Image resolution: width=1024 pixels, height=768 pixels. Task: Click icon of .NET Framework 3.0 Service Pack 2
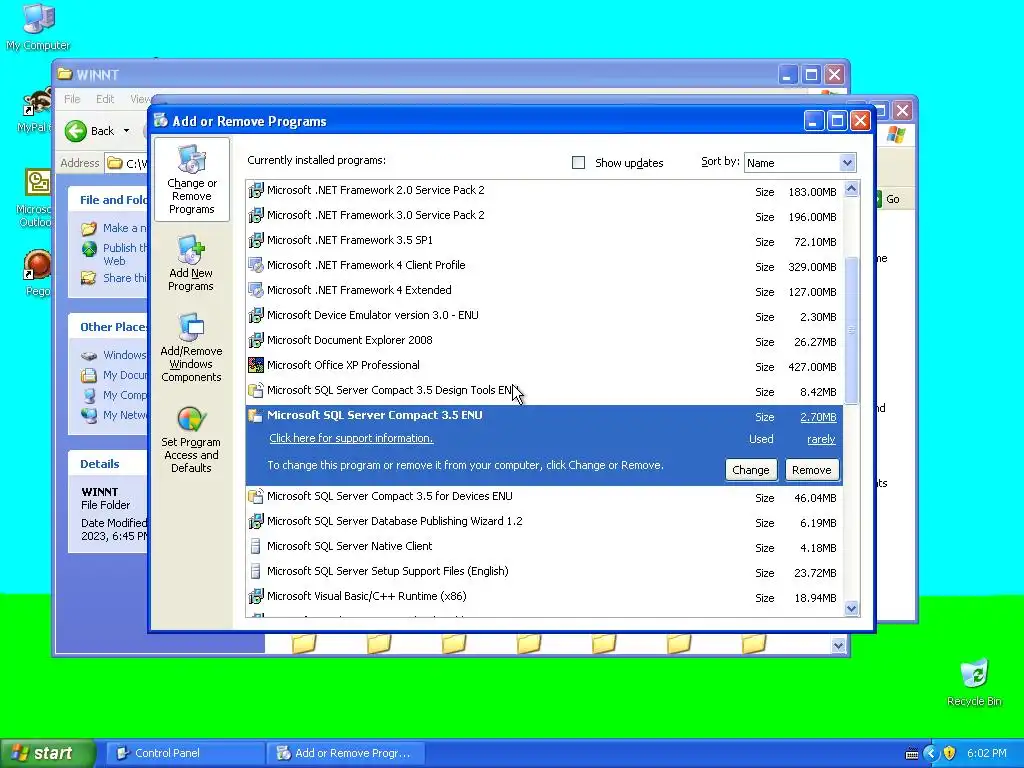(256, 216)
